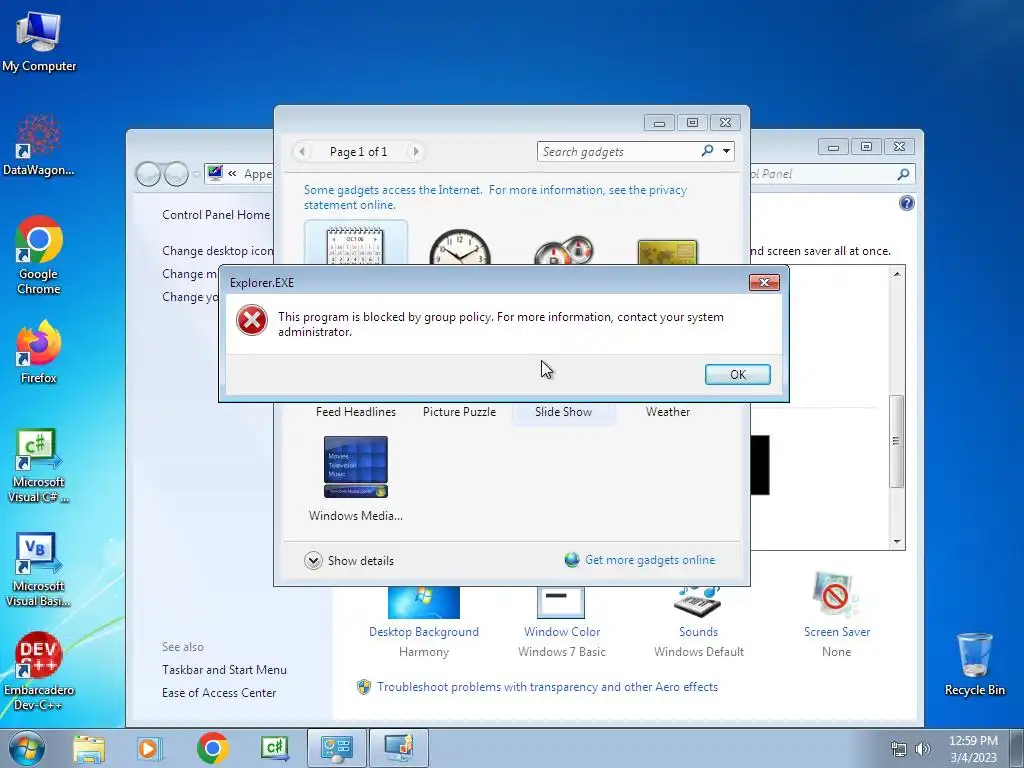
Task: Click the Slide Show gadget label
Action: [563, 411]
